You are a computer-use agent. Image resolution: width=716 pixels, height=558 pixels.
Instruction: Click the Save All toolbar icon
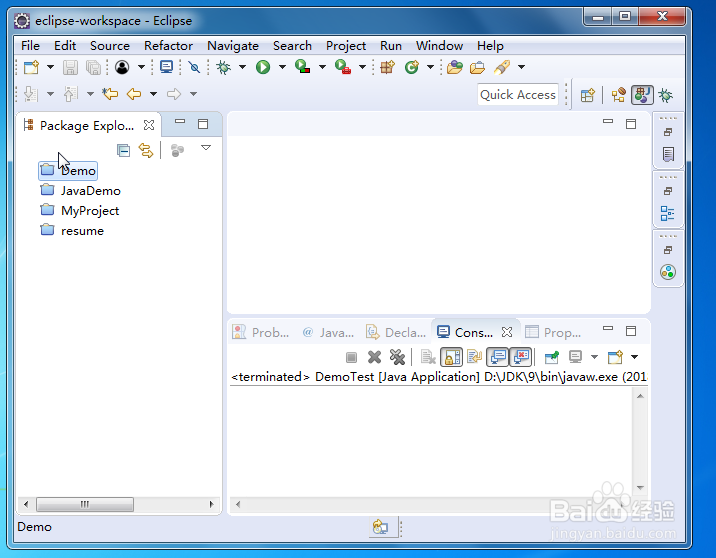93,68
